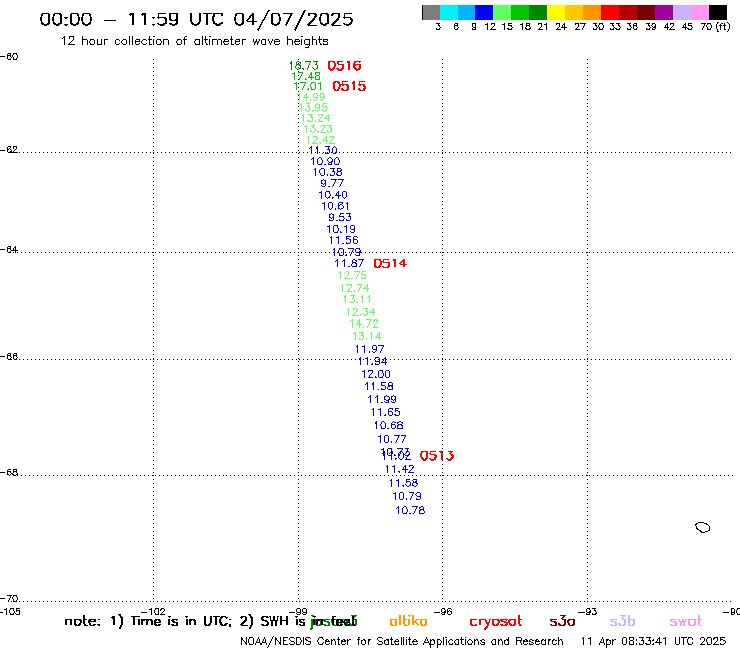Select the 11.97 wave reading
This screenshot has width=740, height=650.
tap(370, 349)
